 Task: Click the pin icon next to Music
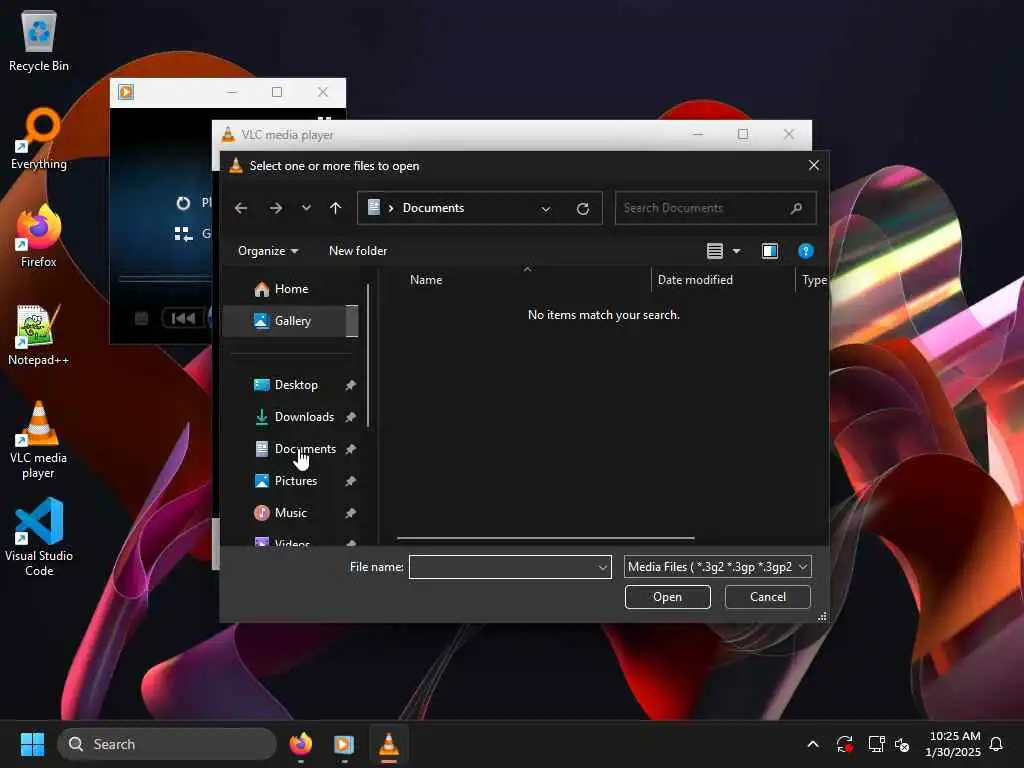pos(350,513)
